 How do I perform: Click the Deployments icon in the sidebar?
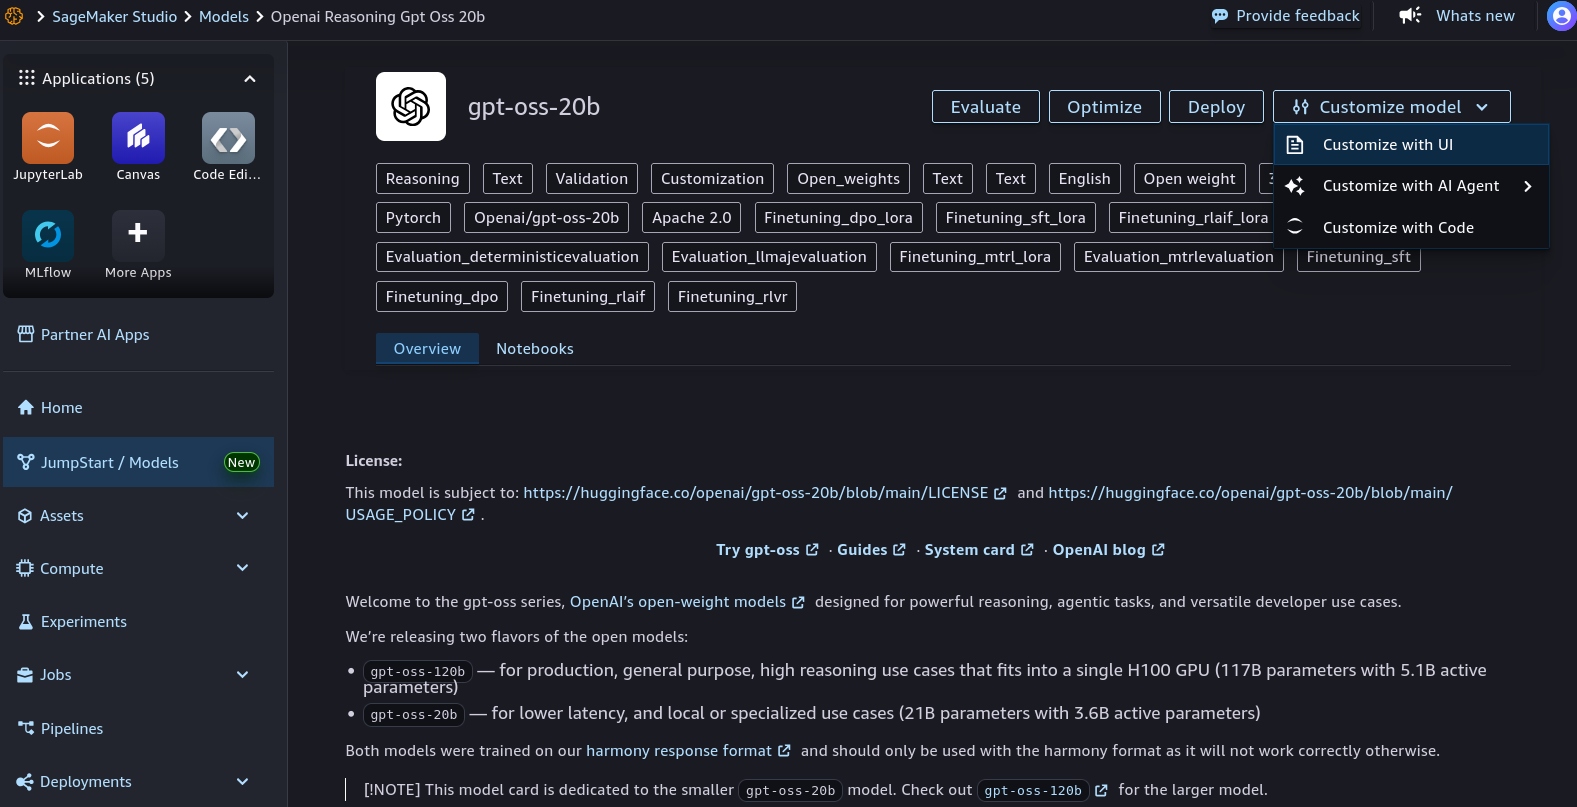click(26, 781)
